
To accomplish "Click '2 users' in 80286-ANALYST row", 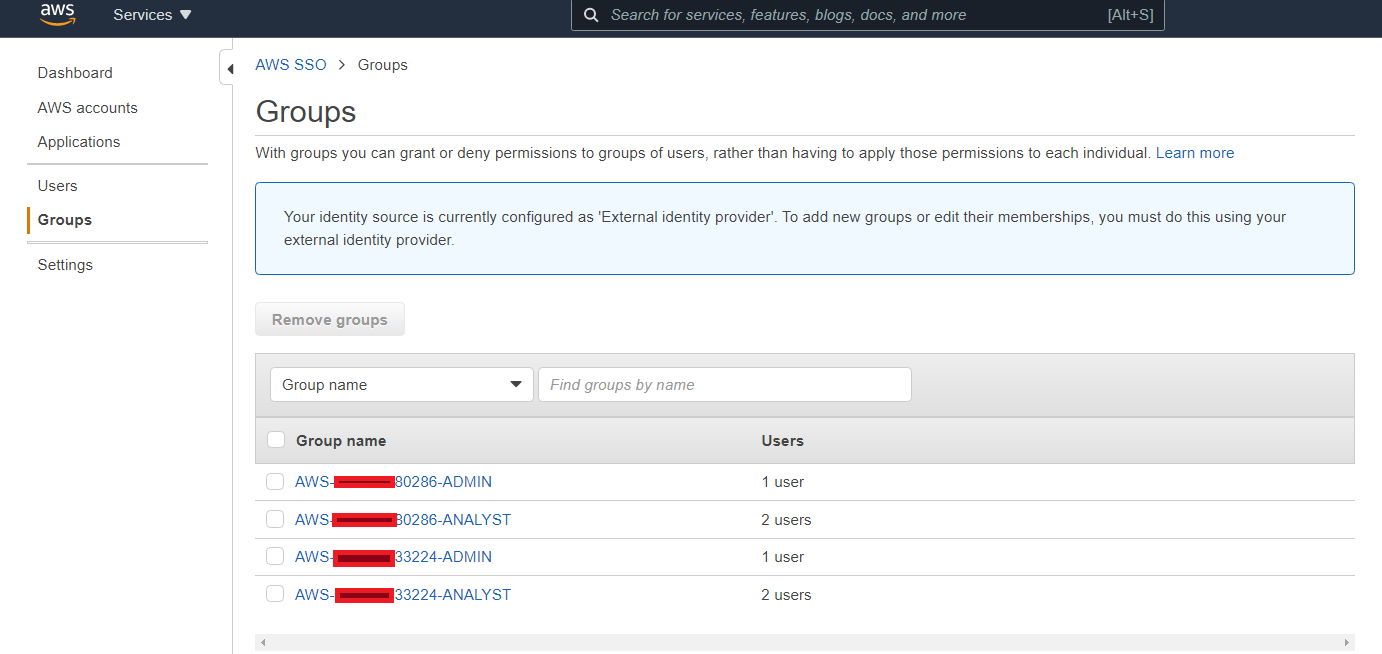I will 786,520.
